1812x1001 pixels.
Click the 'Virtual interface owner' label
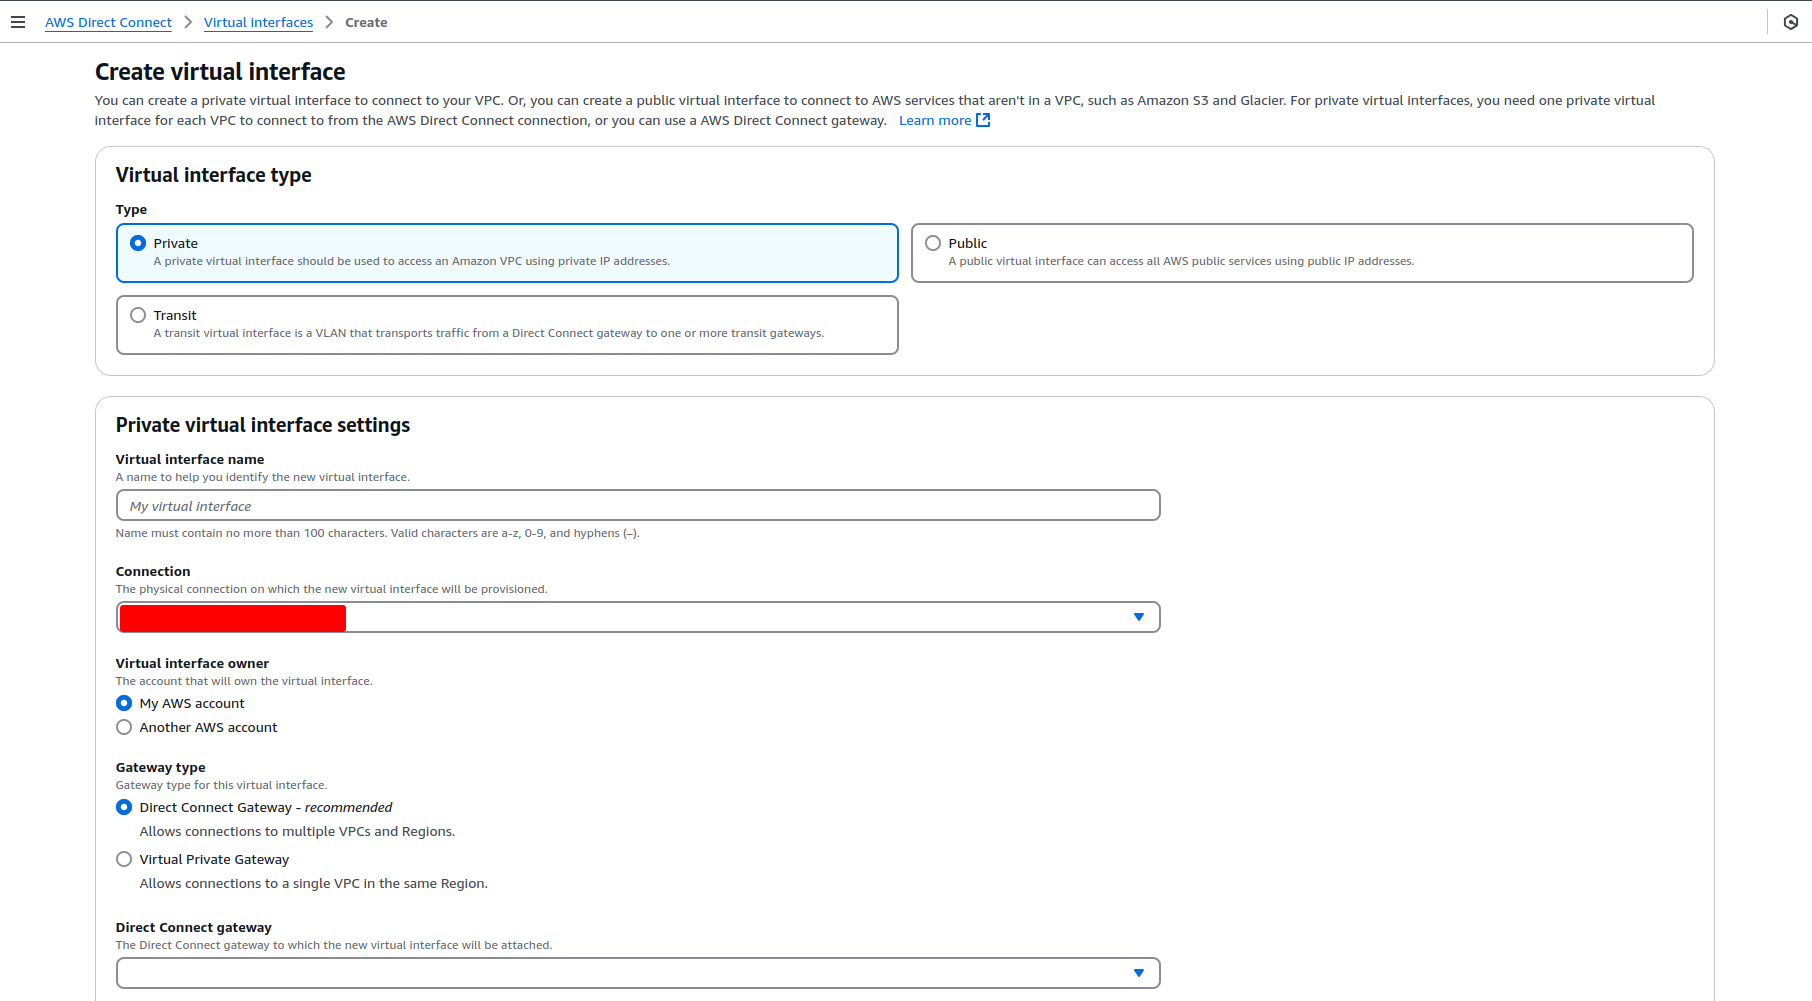click(x=192, y=663)
